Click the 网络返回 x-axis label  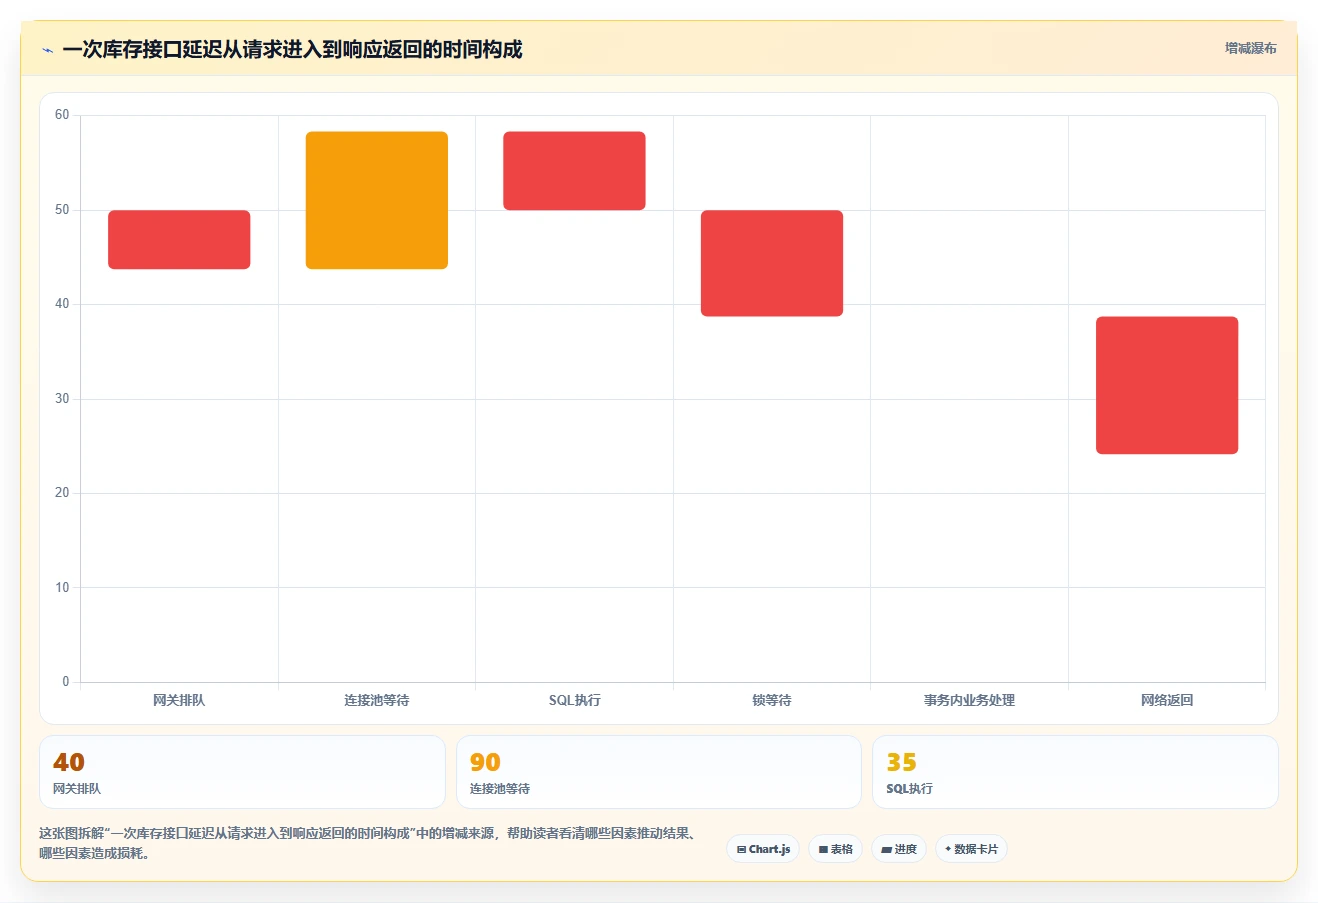click(x=1167, y=700)
